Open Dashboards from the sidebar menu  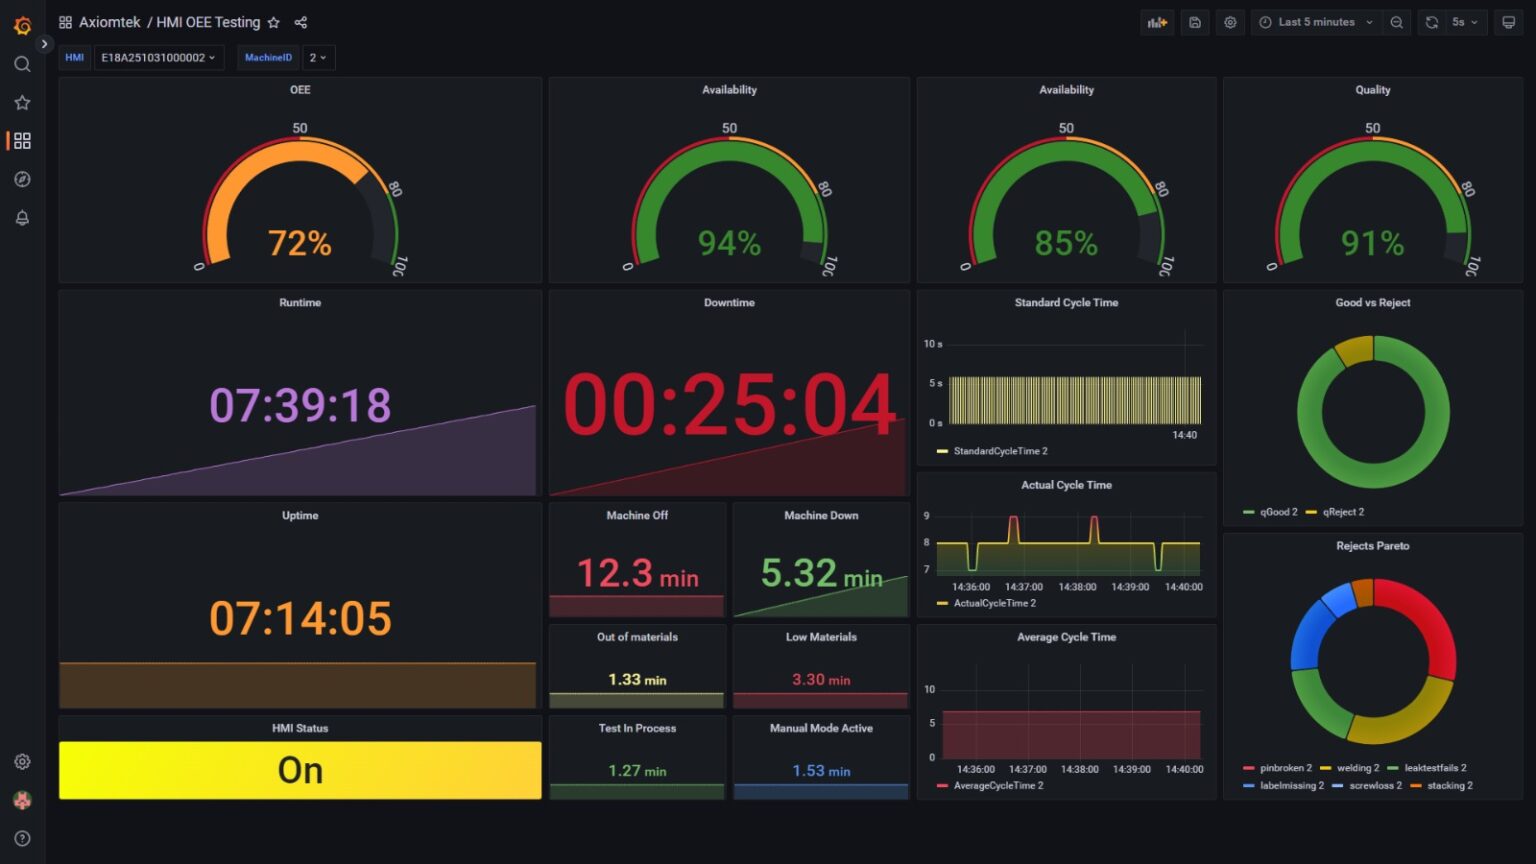coord(22,140)
